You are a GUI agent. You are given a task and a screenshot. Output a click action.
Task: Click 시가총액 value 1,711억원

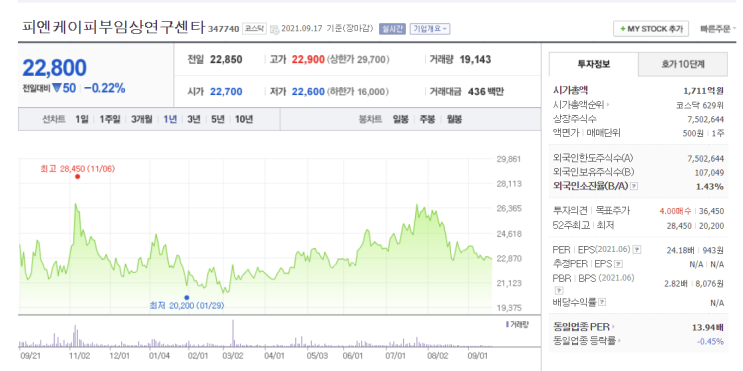click(704, 91)
